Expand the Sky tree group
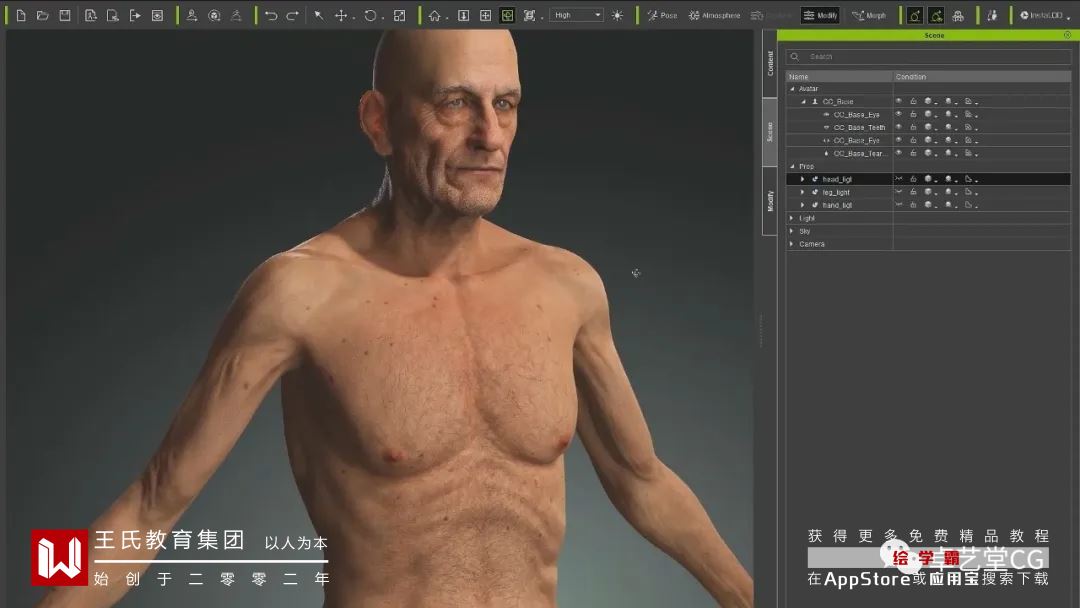 point(791,231)
